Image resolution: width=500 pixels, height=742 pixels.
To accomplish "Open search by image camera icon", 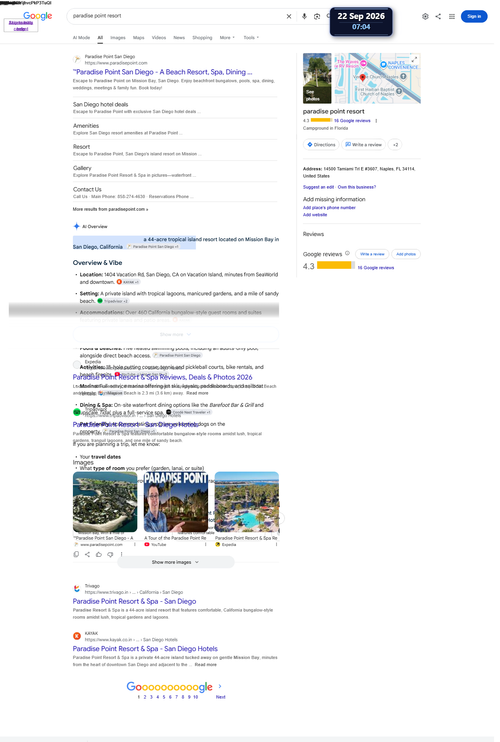I will (x=317, y=16).
